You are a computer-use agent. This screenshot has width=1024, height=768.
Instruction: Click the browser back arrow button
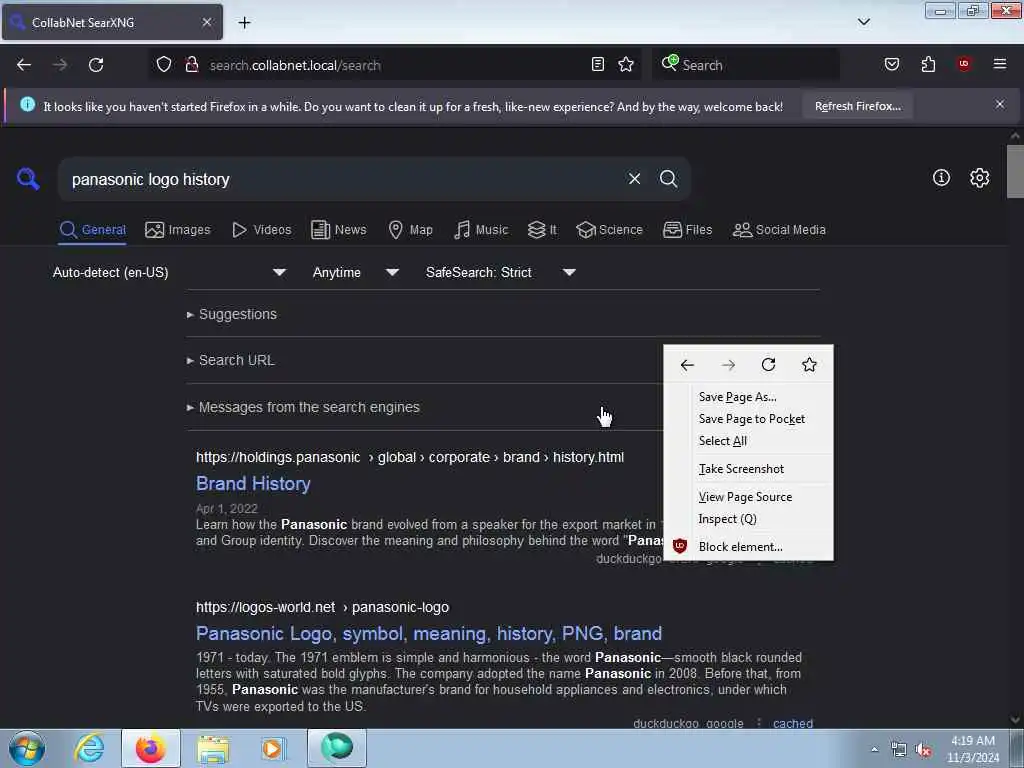24,65
